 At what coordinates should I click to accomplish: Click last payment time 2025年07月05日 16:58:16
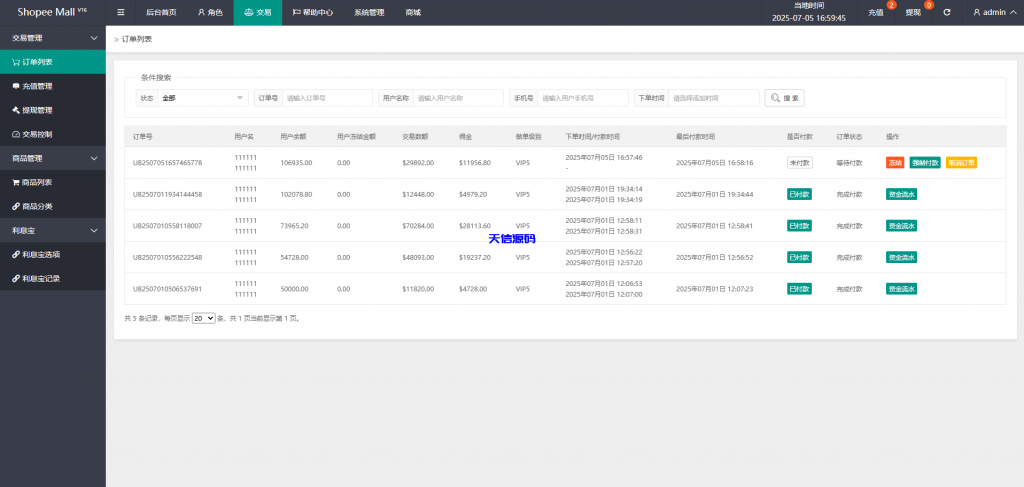tap(714, 163)
